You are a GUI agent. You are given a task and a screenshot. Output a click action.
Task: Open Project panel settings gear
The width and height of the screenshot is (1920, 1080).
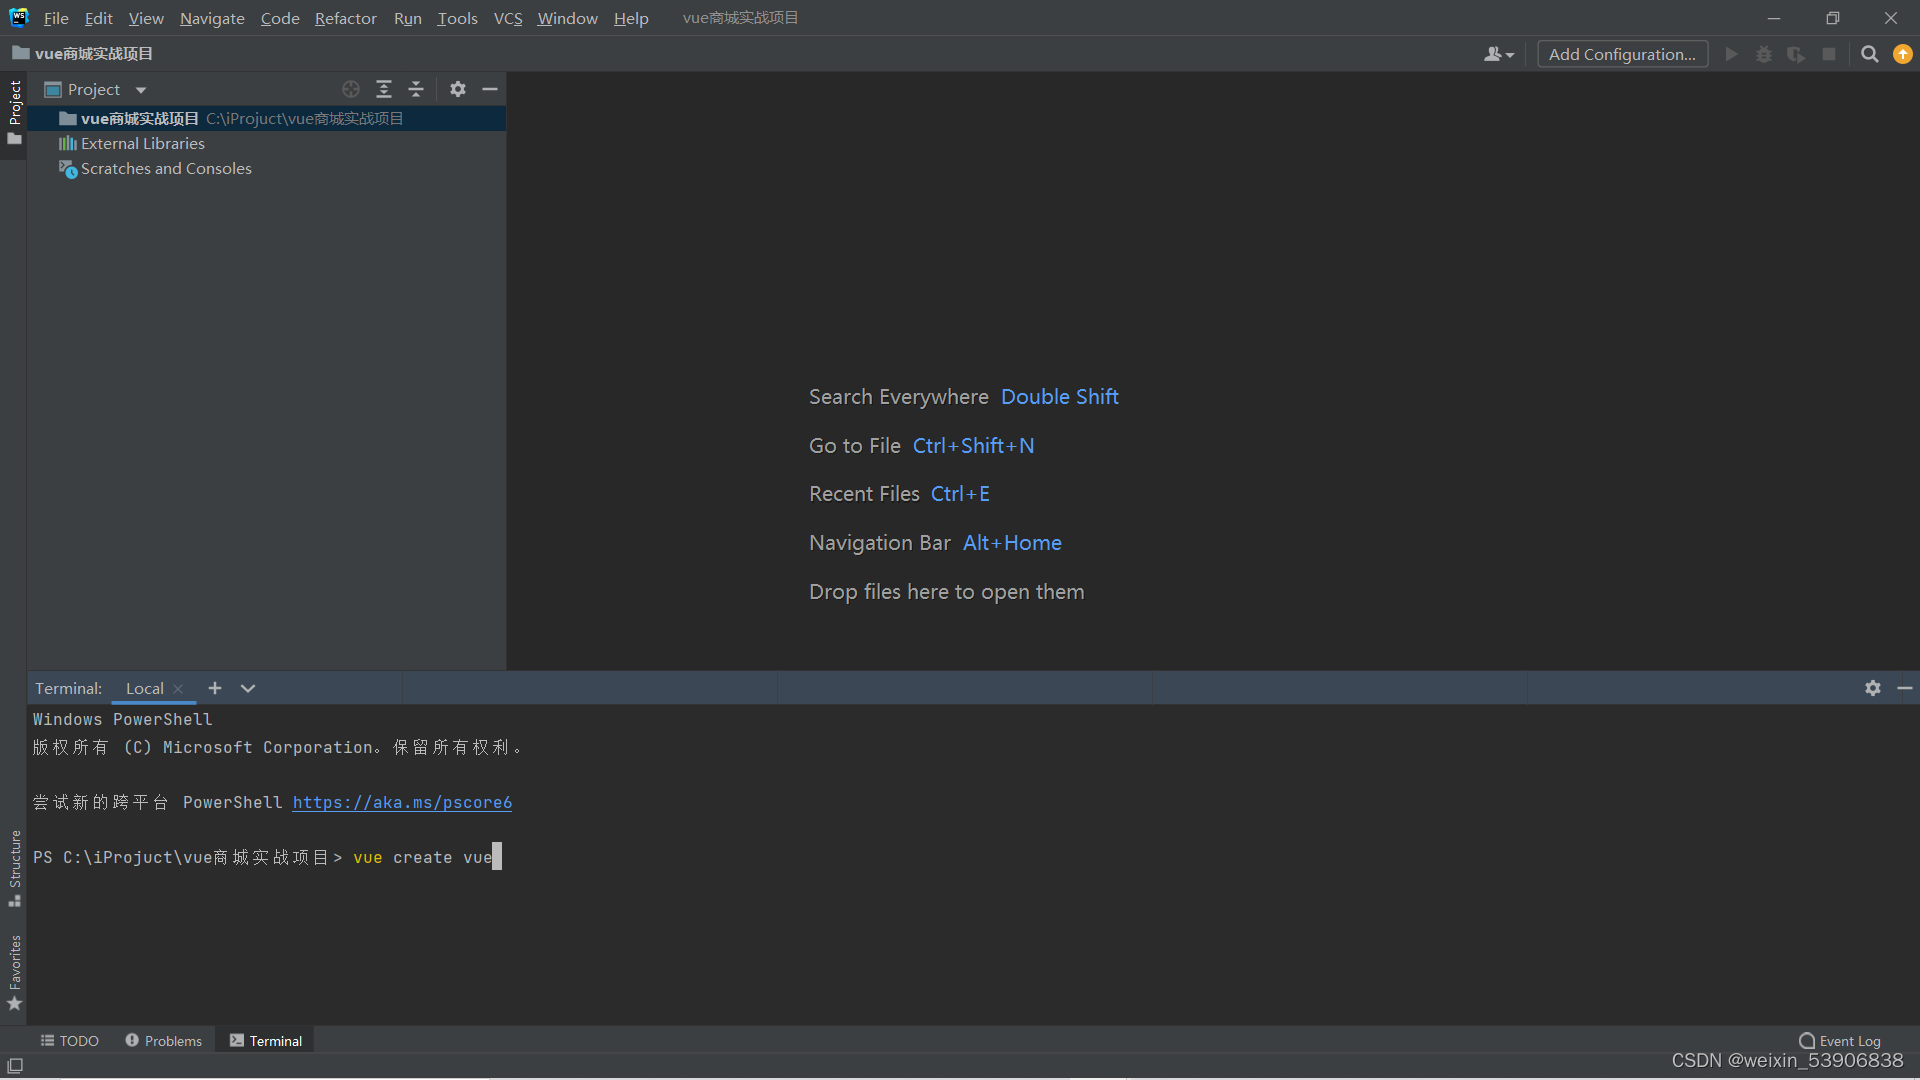click(x=458, y=89)
